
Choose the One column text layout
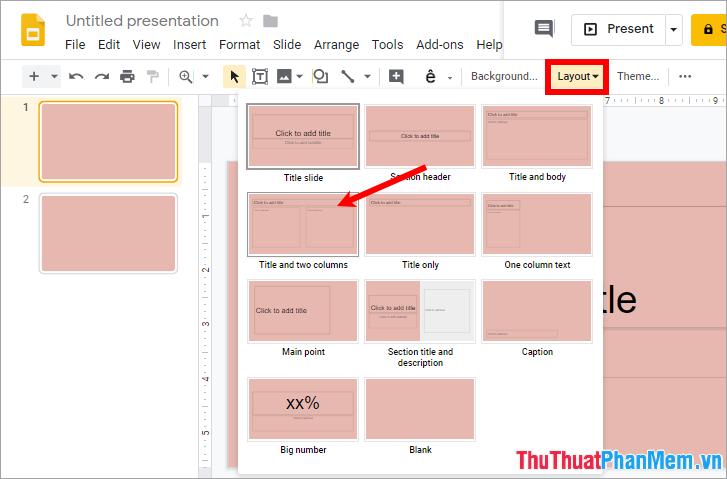coord(537,224)
